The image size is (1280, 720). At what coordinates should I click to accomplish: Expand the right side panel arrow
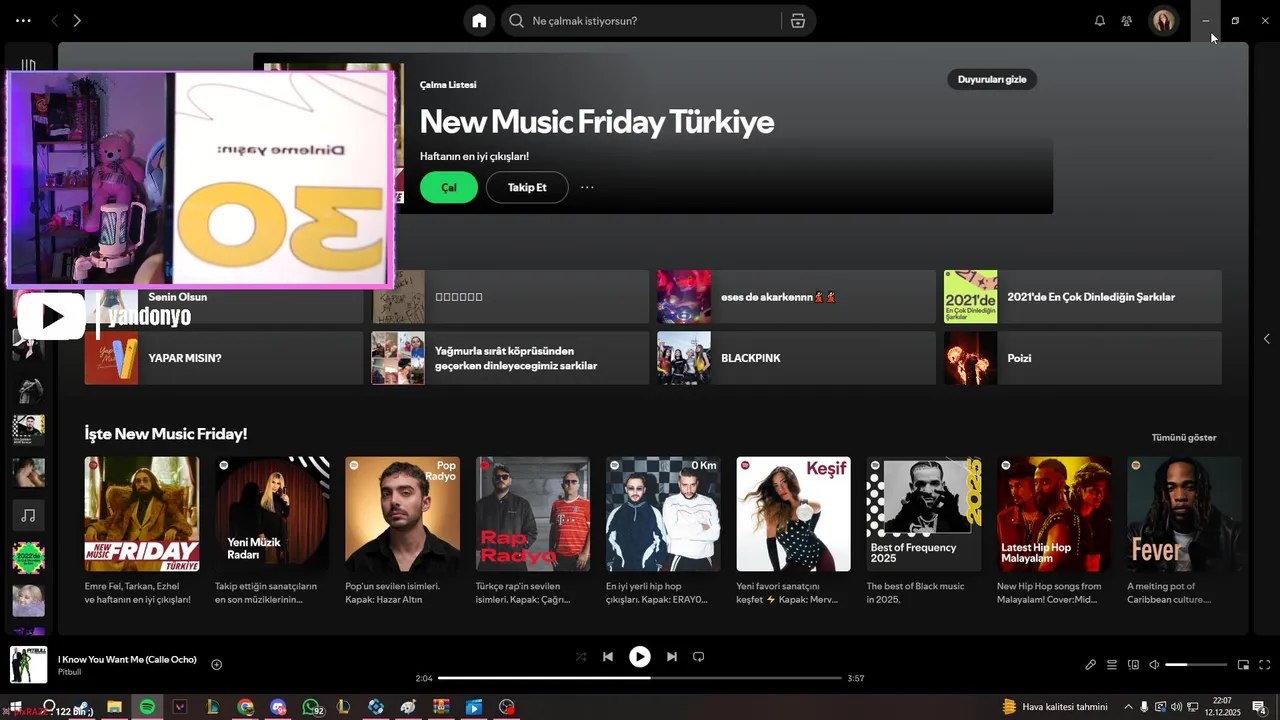[1266, 339]
